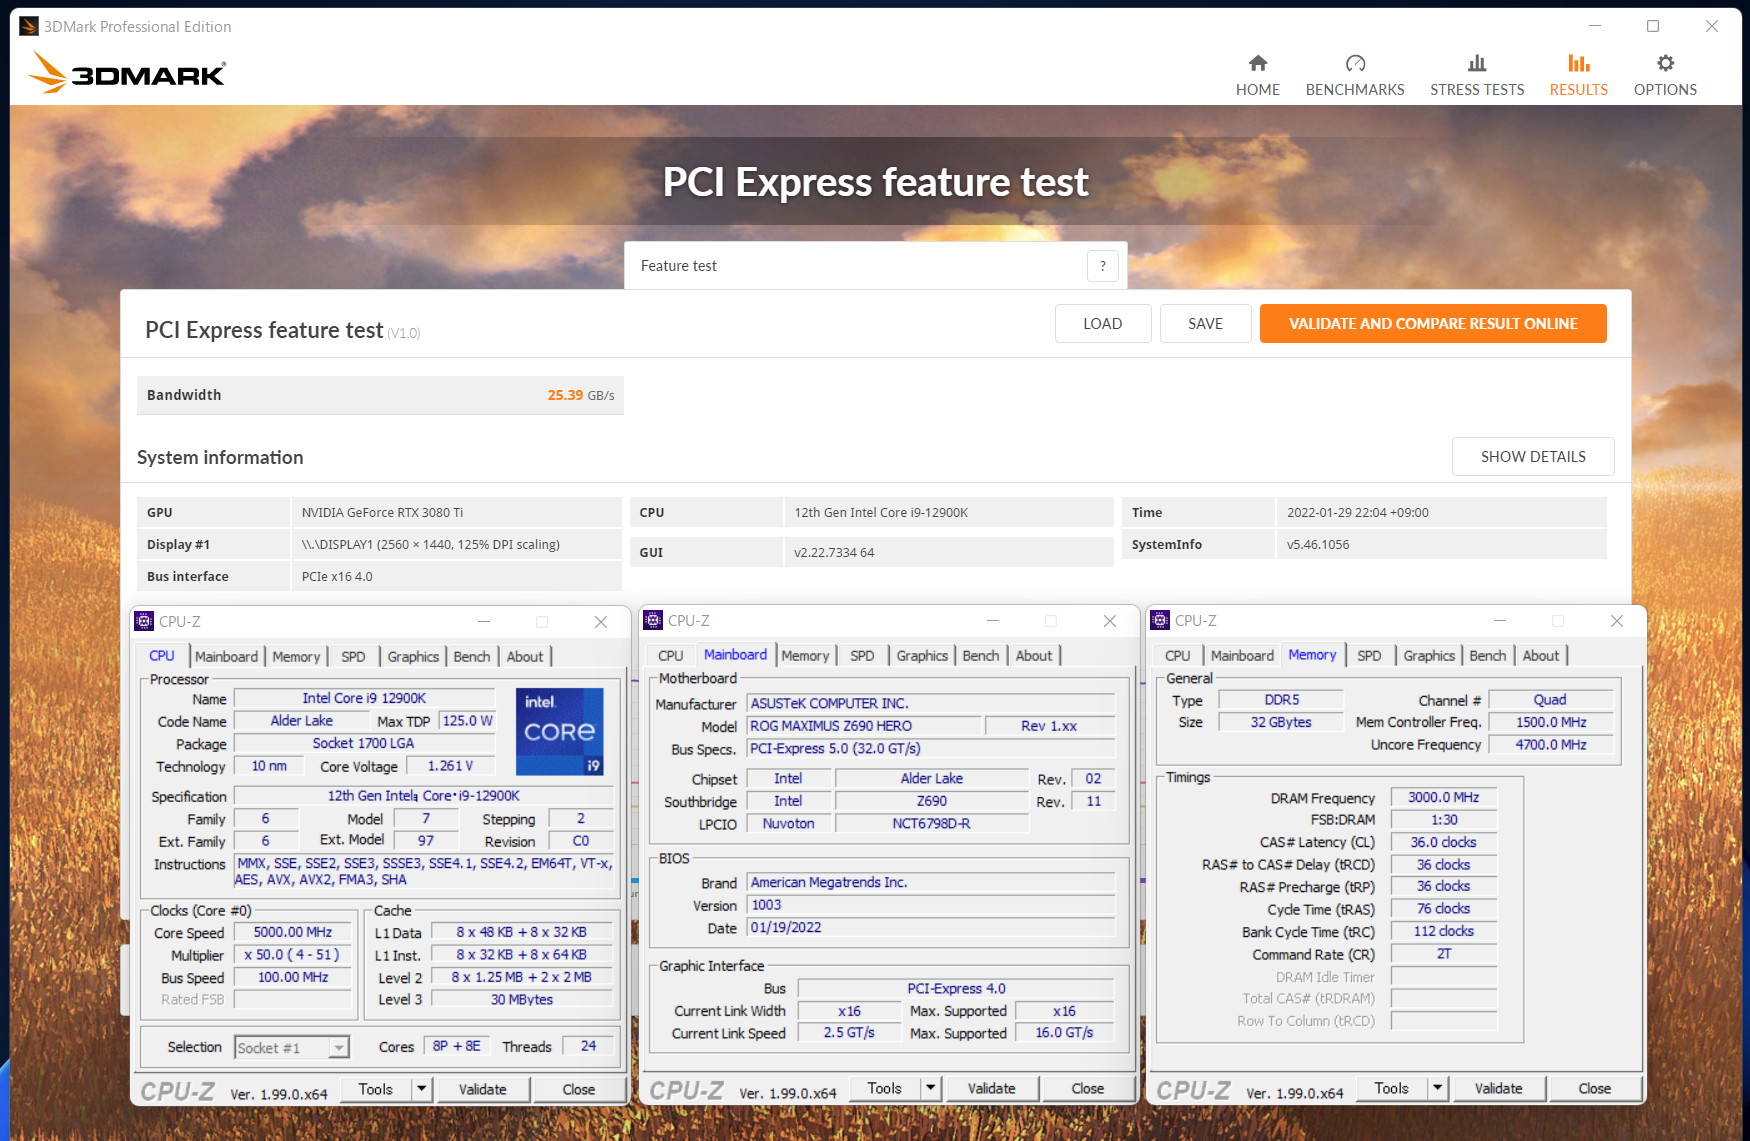Image resolution: width=1750 pixels, height=1141 pixels.
Task: Open 3DMark Options gear
Action: pyautogui.click(x=1665, y=75)
